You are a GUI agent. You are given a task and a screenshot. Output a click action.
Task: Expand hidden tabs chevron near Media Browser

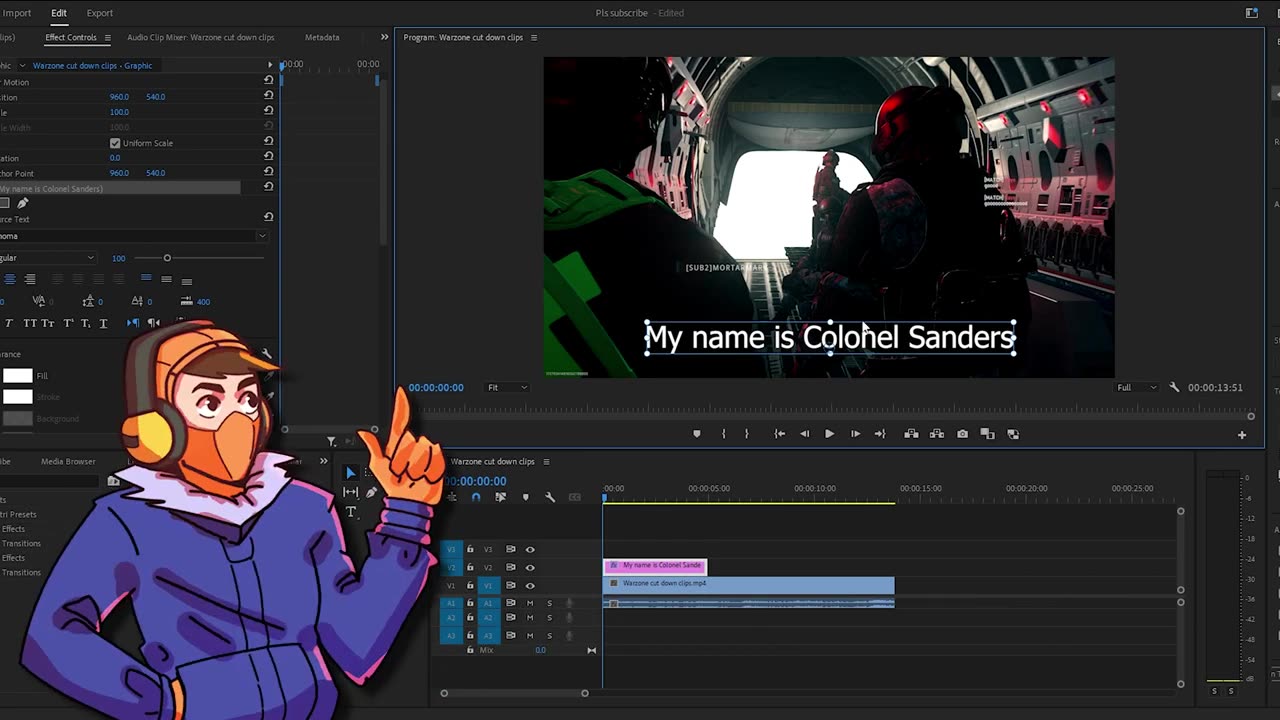click(323, 461)
